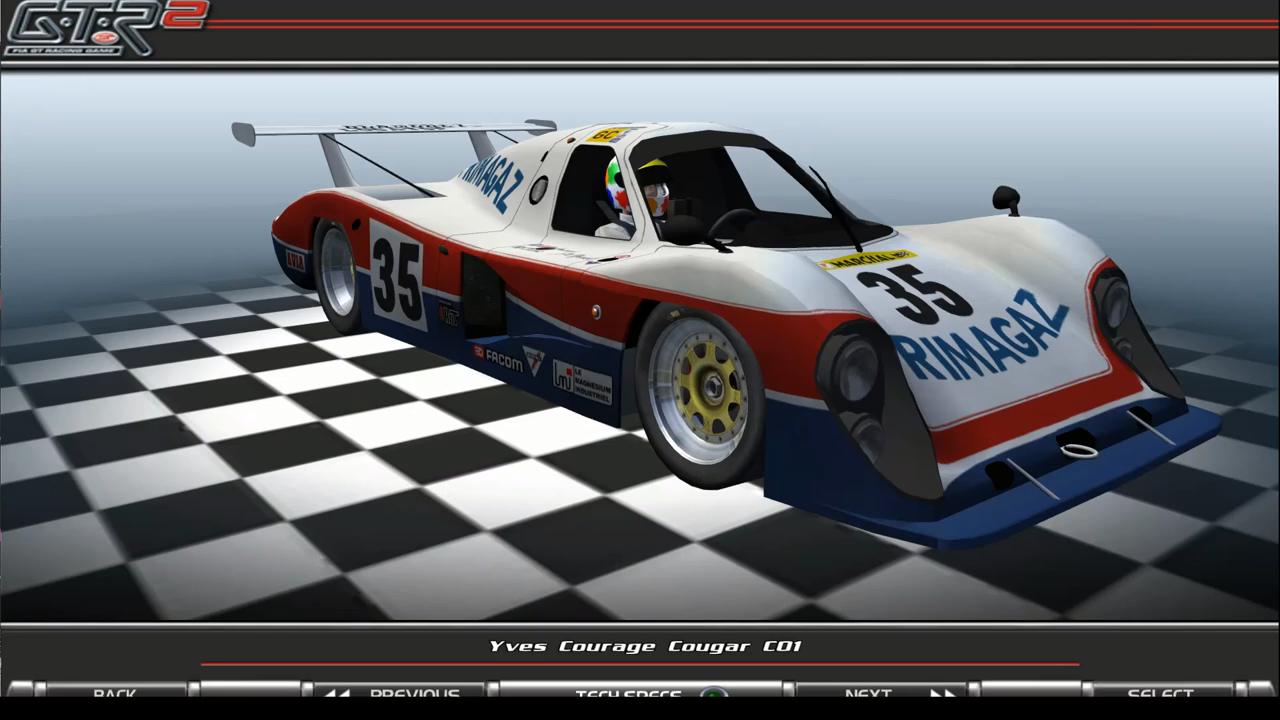
Task: Click the yellow Marchal sticker on the hood
Action: 867,259
